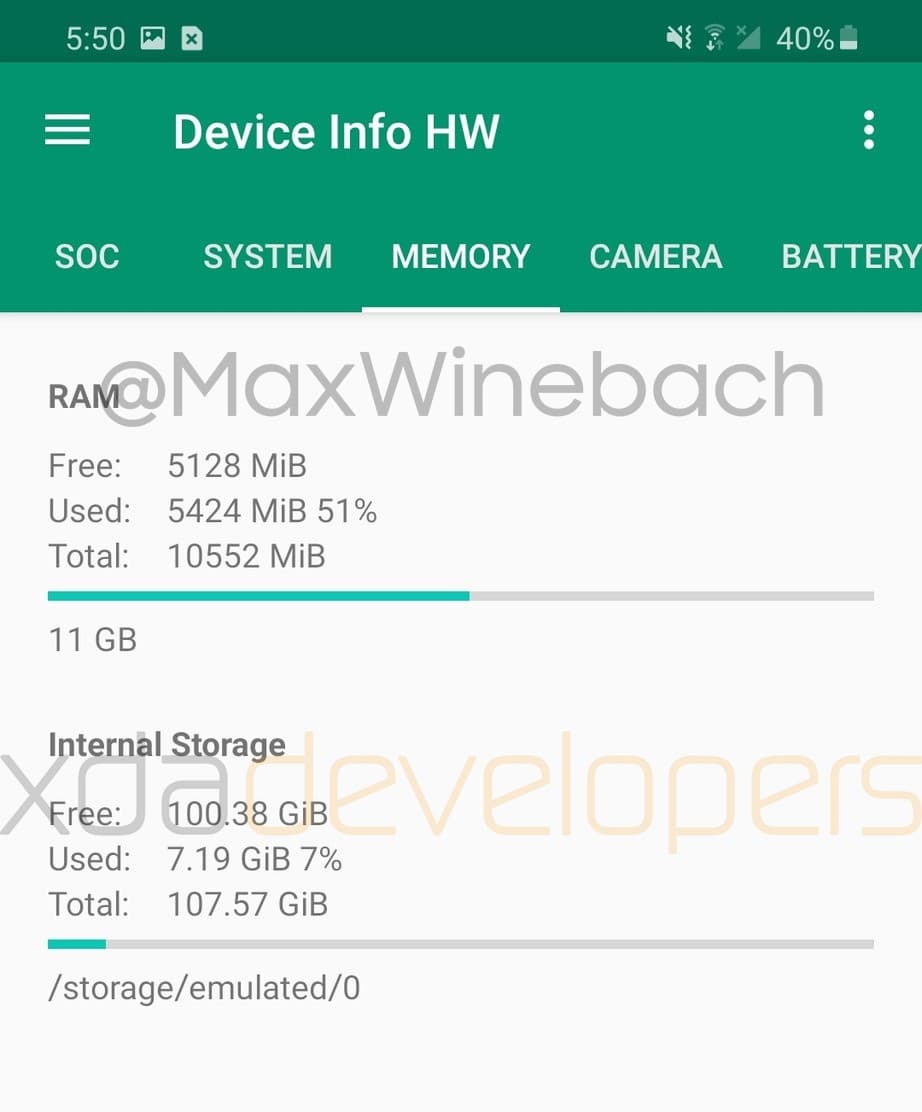
Task: Tap the Wi-Fi status icon
Action: click(715, 38)
